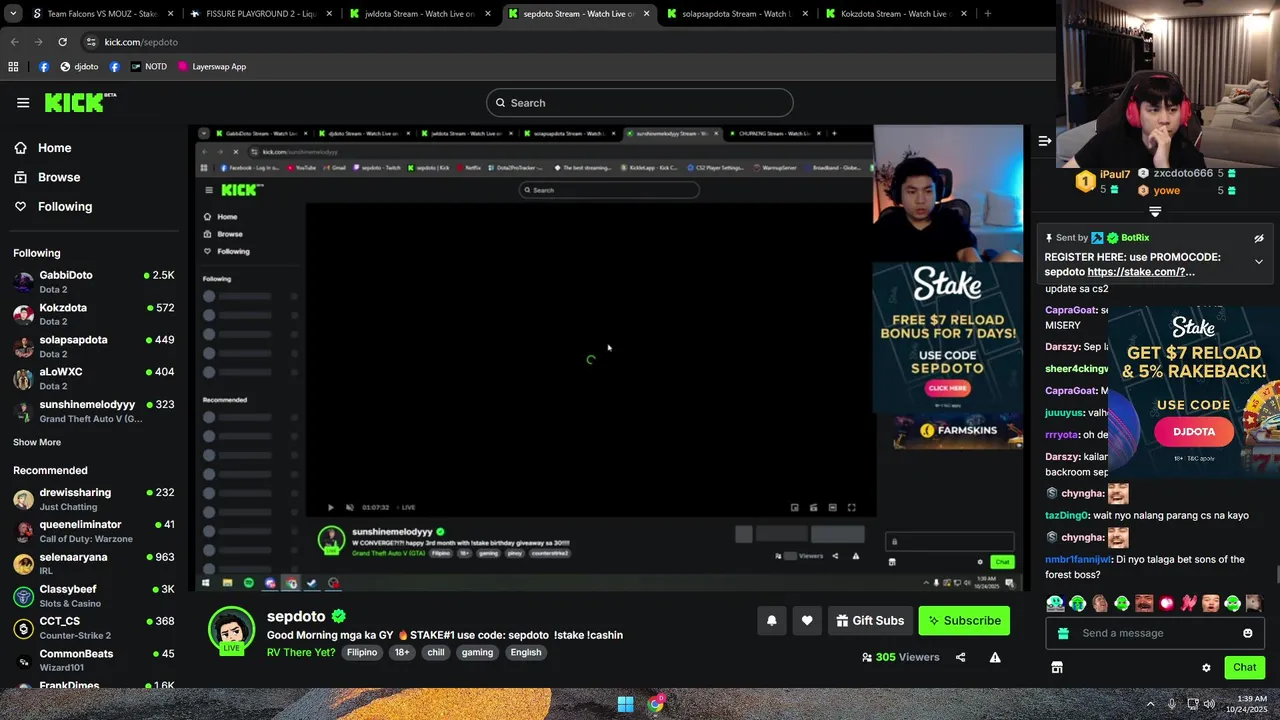Click the DJDOTA Stake ad button
The width and height of the screenshot is (1280, 720).
pyautogui.click(x=1194, y=432)
